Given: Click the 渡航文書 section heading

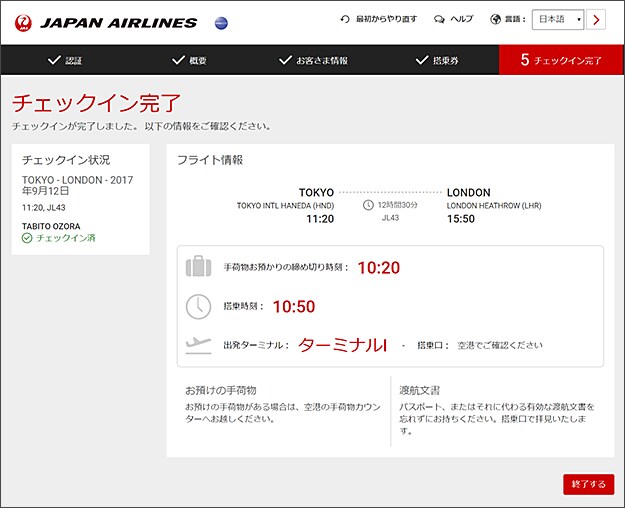Looking at the screenshot, I should [420, 390].
